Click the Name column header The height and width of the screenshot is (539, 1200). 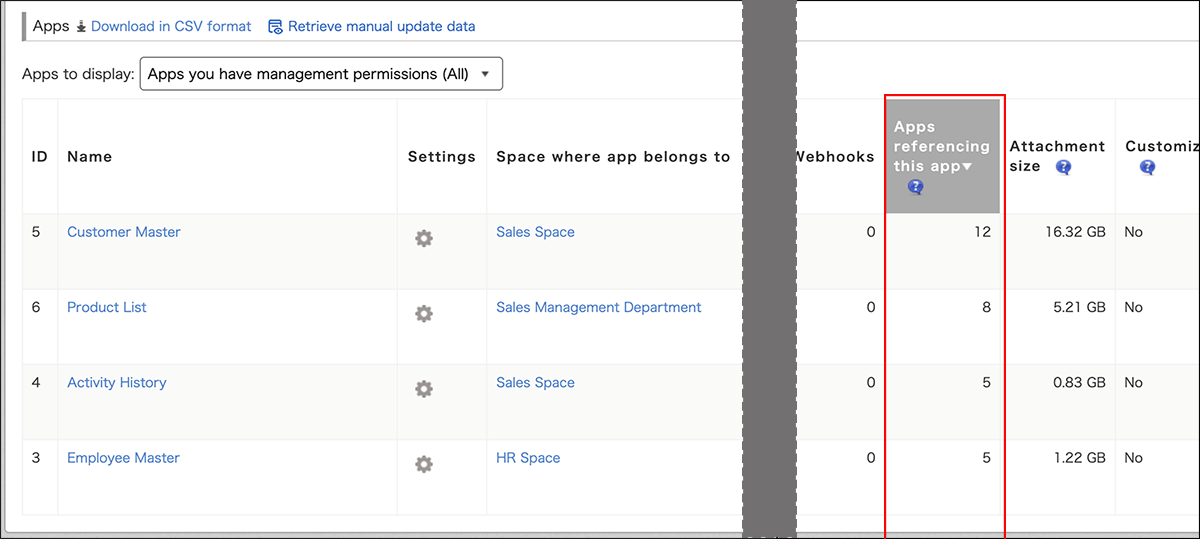[x=89, y=156]
